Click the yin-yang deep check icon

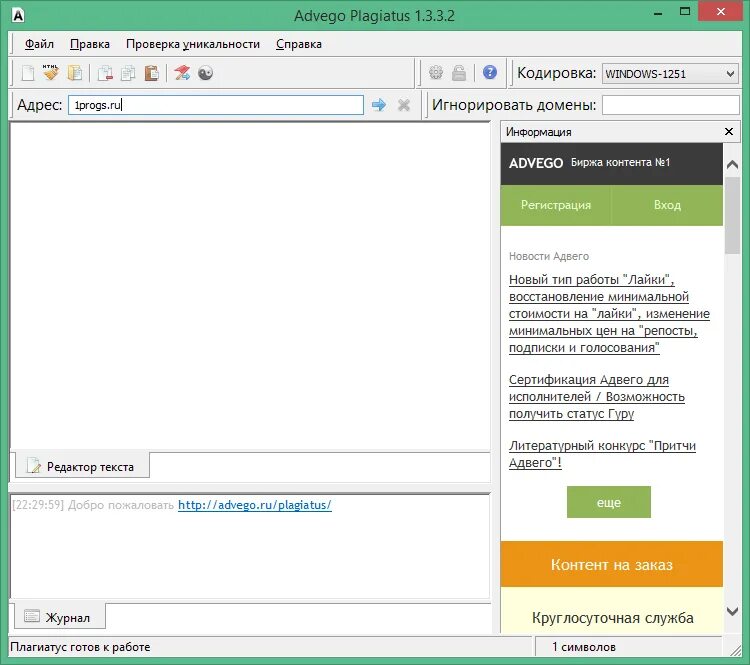pyautogui.click(x=206, y=73)
